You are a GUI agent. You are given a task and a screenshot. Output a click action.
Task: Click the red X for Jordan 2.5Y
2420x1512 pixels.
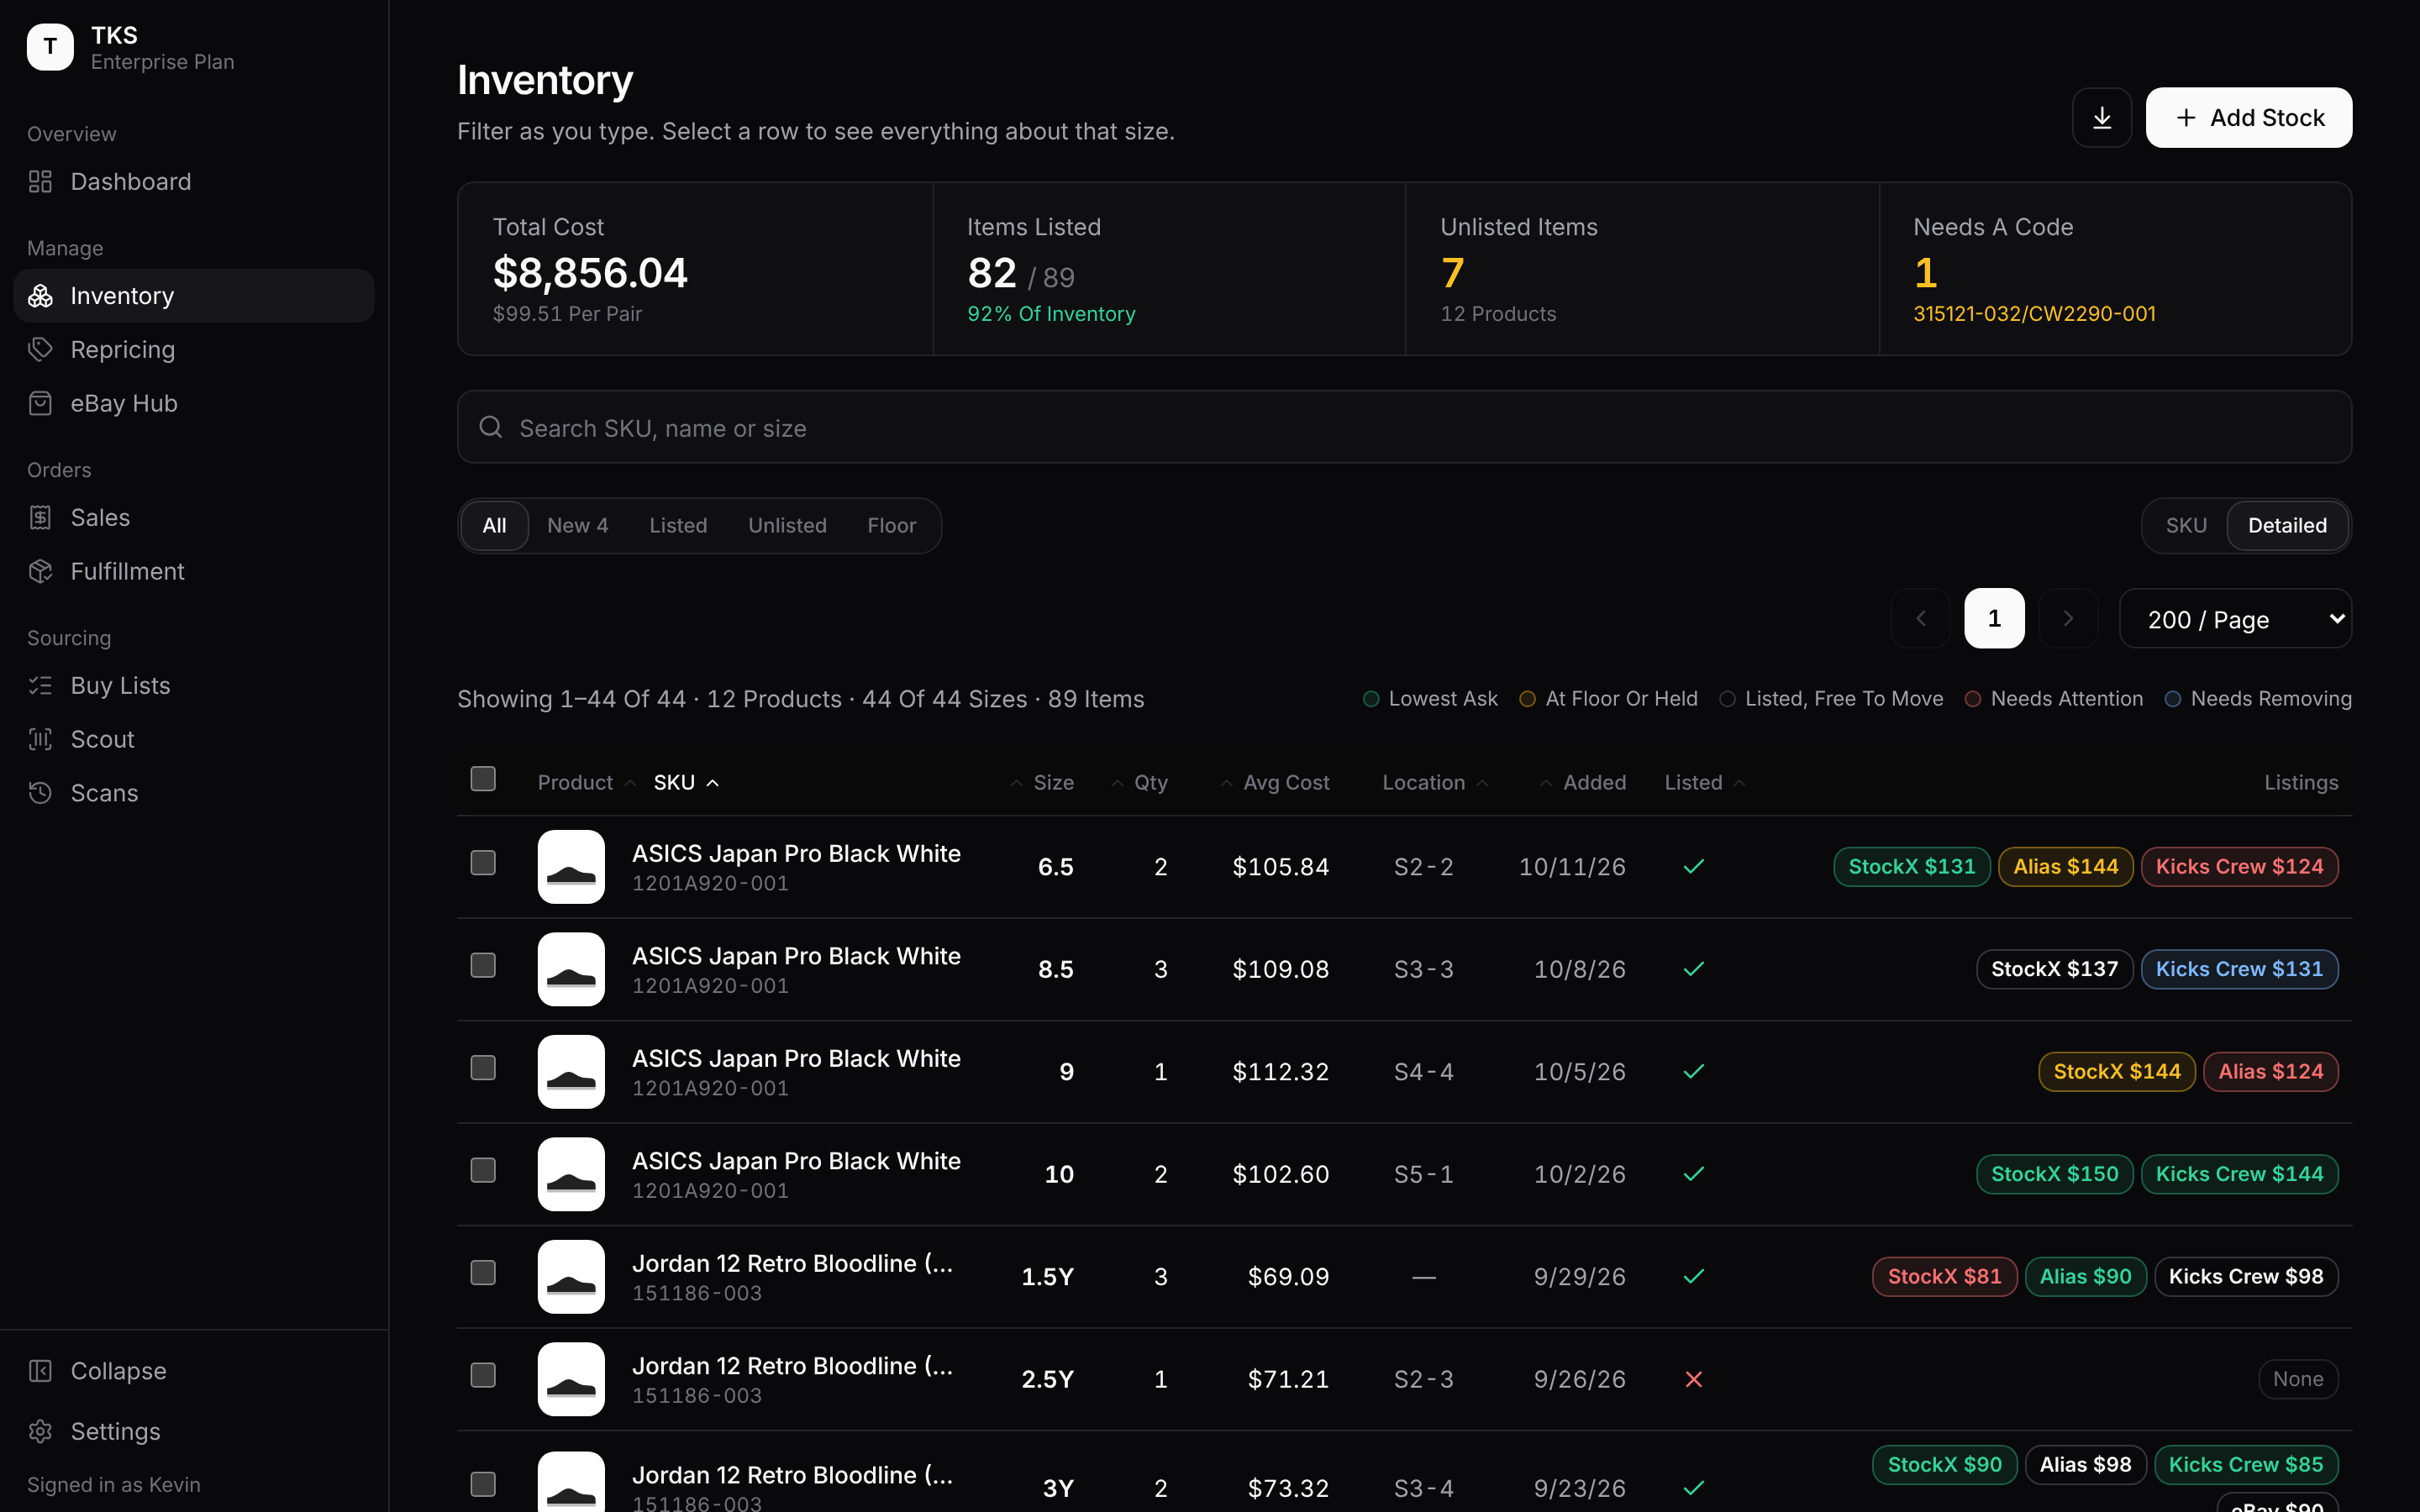coord(1694,1379)
